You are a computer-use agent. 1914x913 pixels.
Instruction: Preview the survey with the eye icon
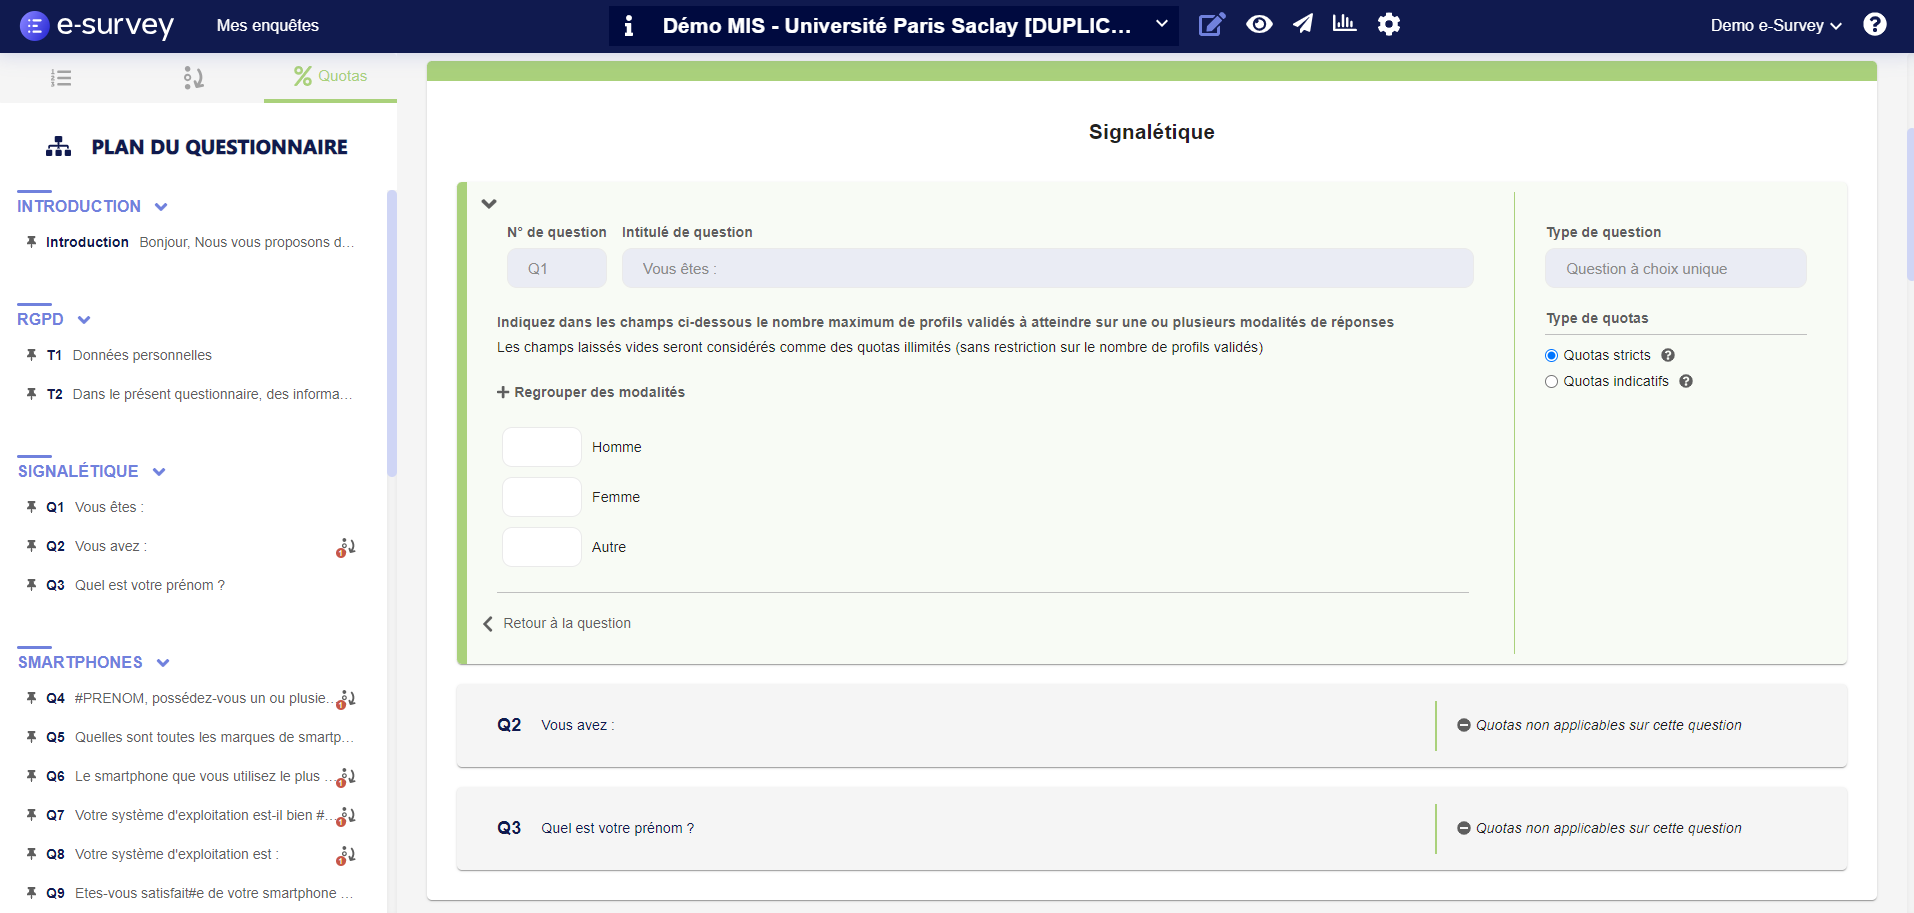(x=1258, y=24)
